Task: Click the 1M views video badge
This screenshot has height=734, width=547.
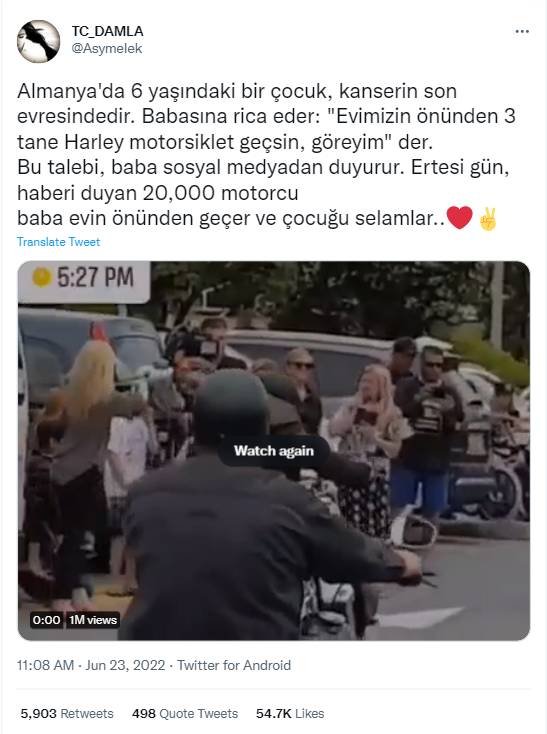Action: click(x=93, y=620)
